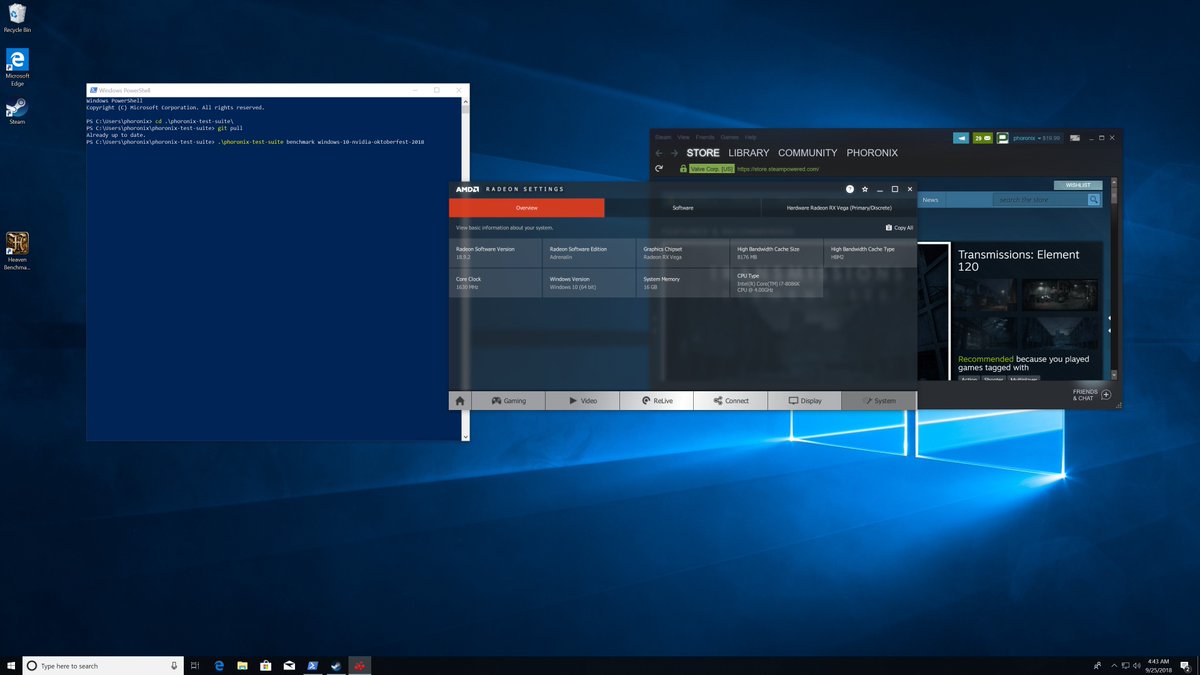
Task: Open PHORONIX profile in Steam navigation
Action: click(872, 153)
